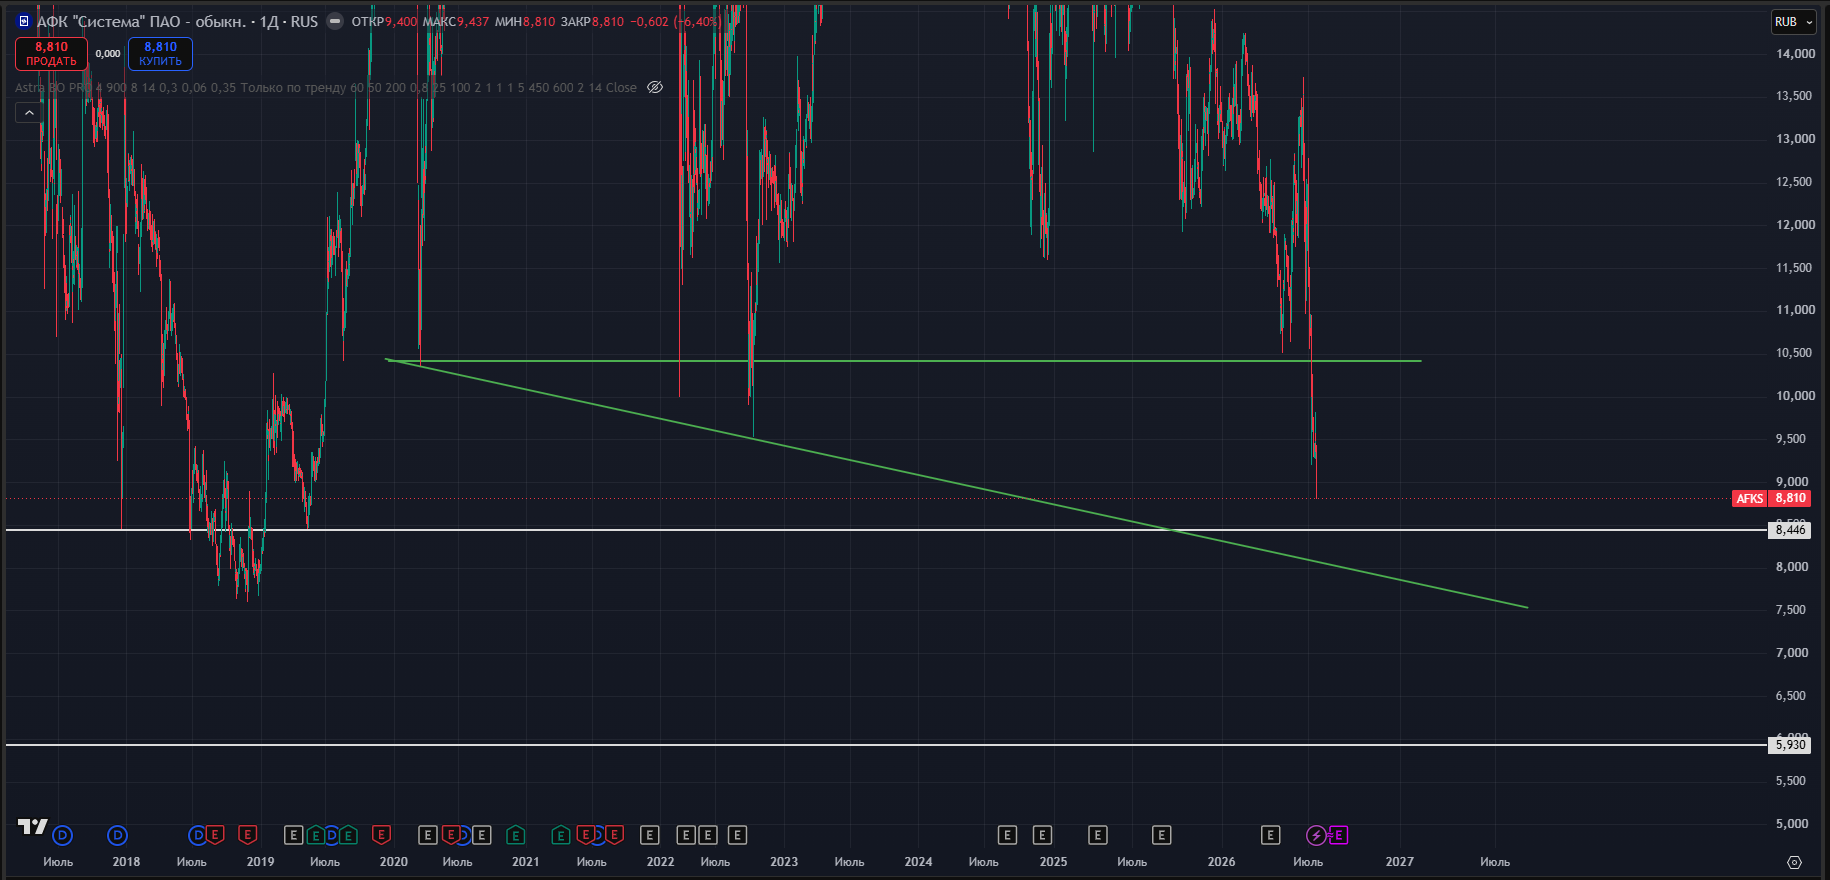Collapse the indicator legend with the chevron
The image size is (1830, 880).
tap(29, 113)
